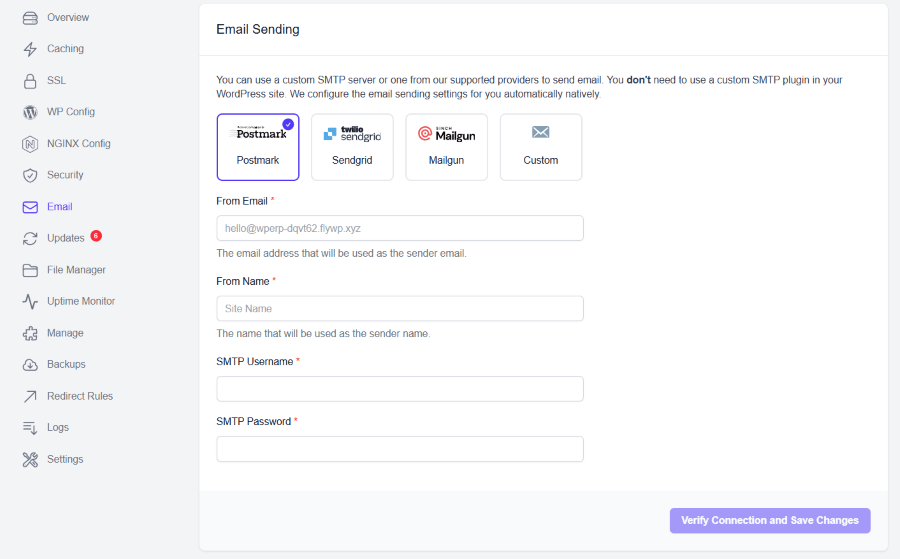Open Backups cloud icon
Image resolution: width=900 pixels, height=559 pixels.
30,365
